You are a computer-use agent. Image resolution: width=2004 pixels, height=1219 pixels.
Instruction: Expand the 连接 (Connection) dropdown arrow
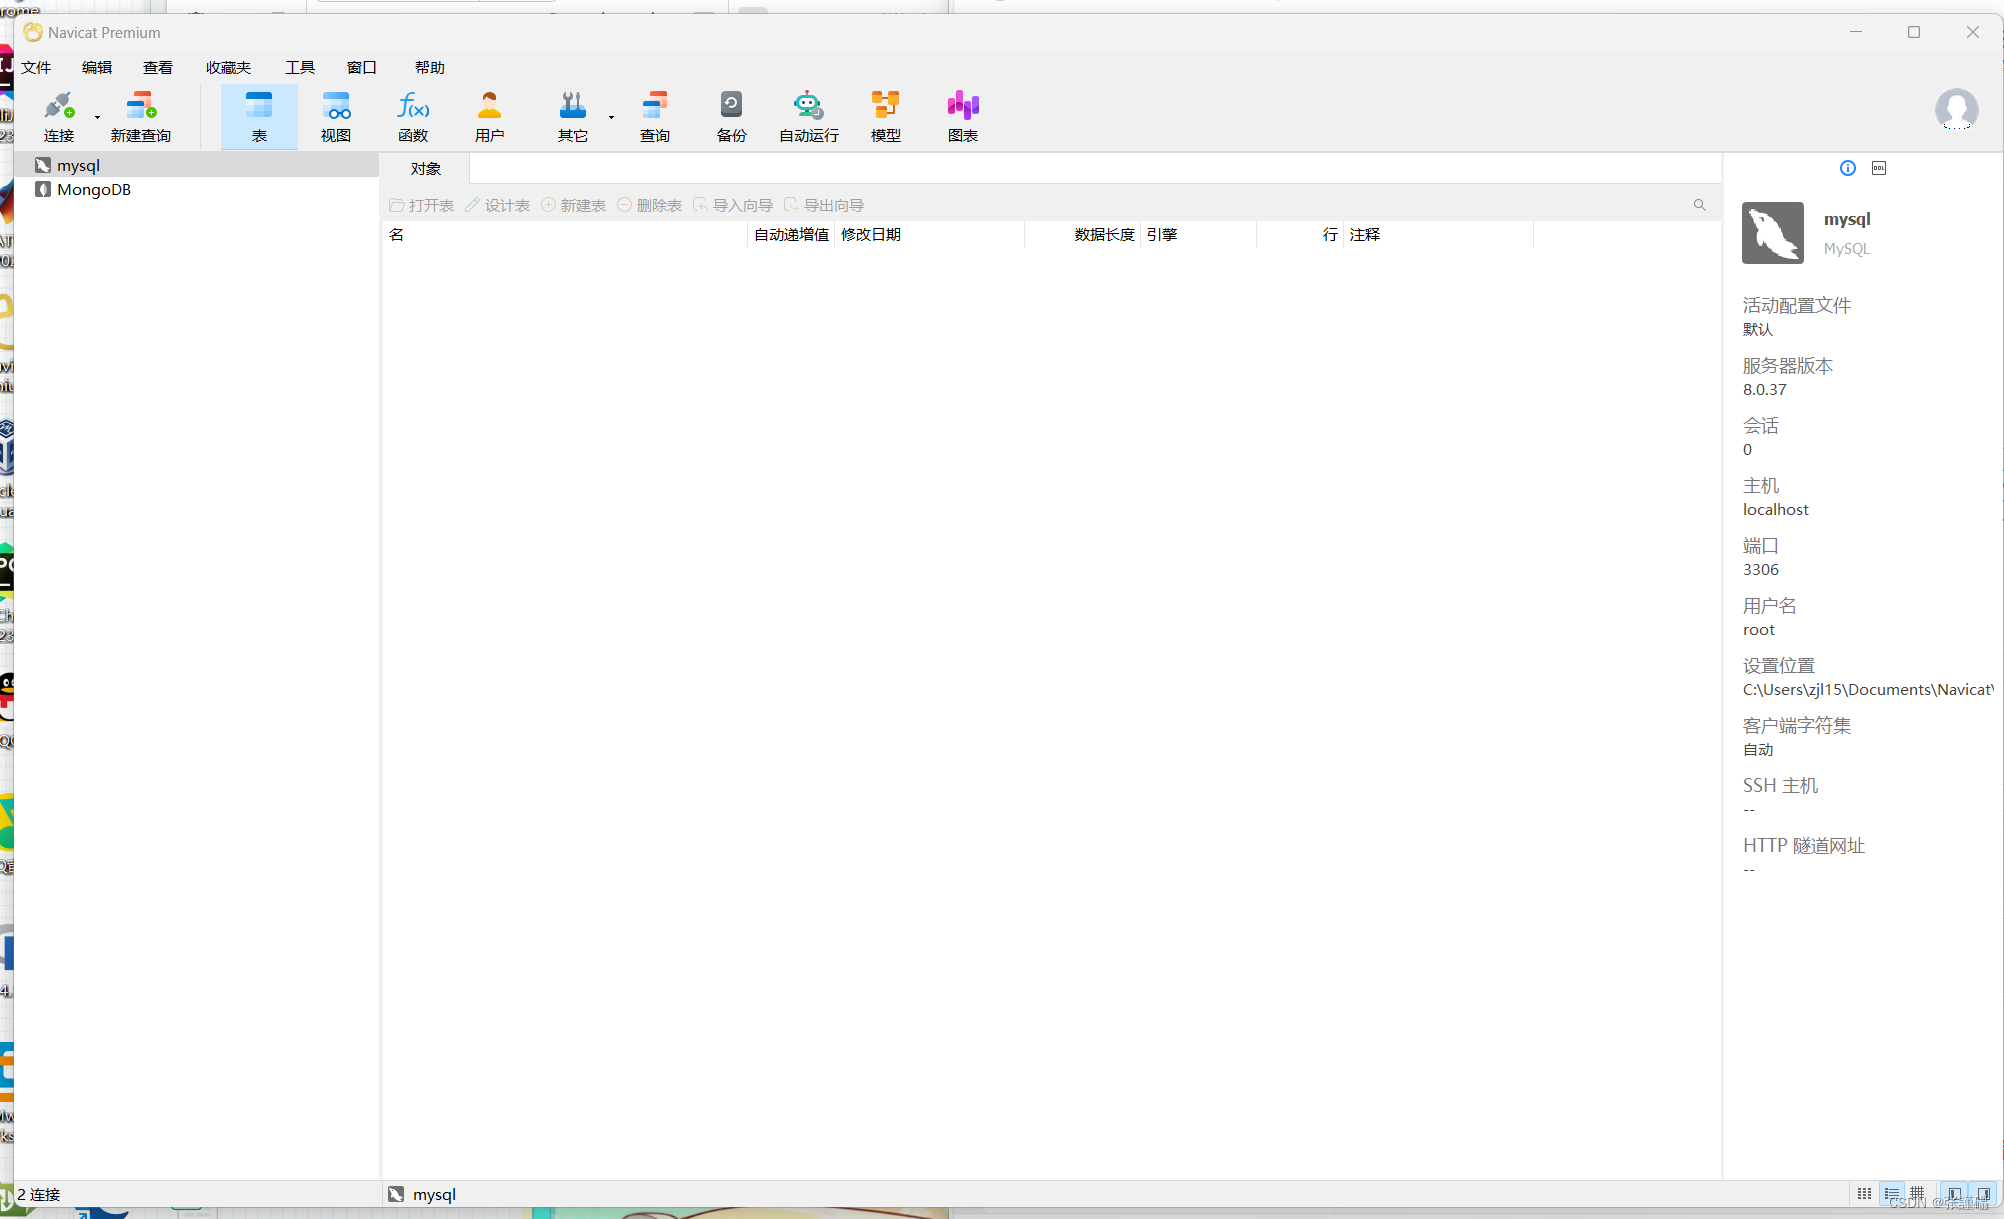(x=97, y=117)
